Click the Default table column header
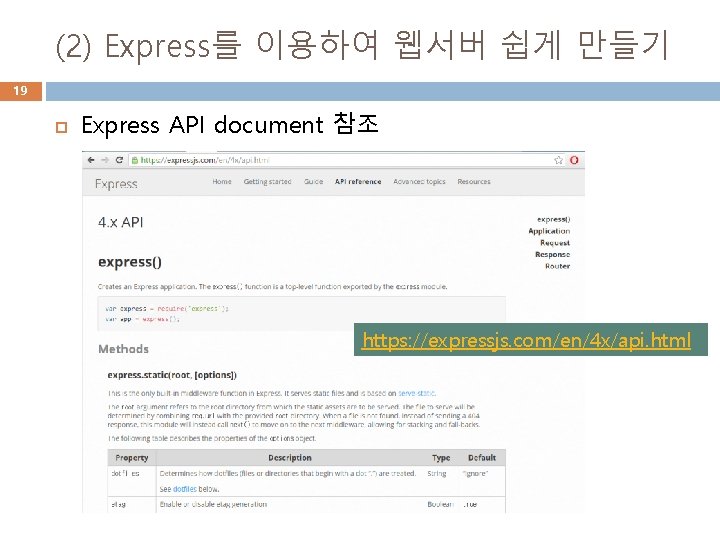 click(x=482, y=458)
